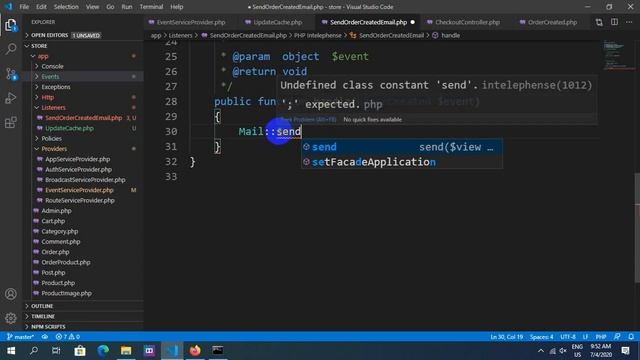
Task: Open the File menu
Action: tap(24, 7)
